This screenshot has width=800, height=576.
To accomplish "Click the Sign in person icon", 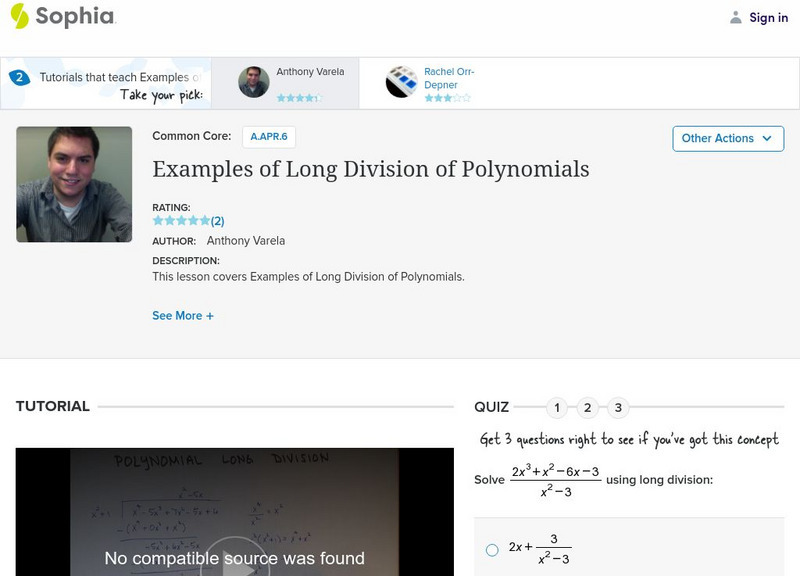I will click(x=736, y=17).
